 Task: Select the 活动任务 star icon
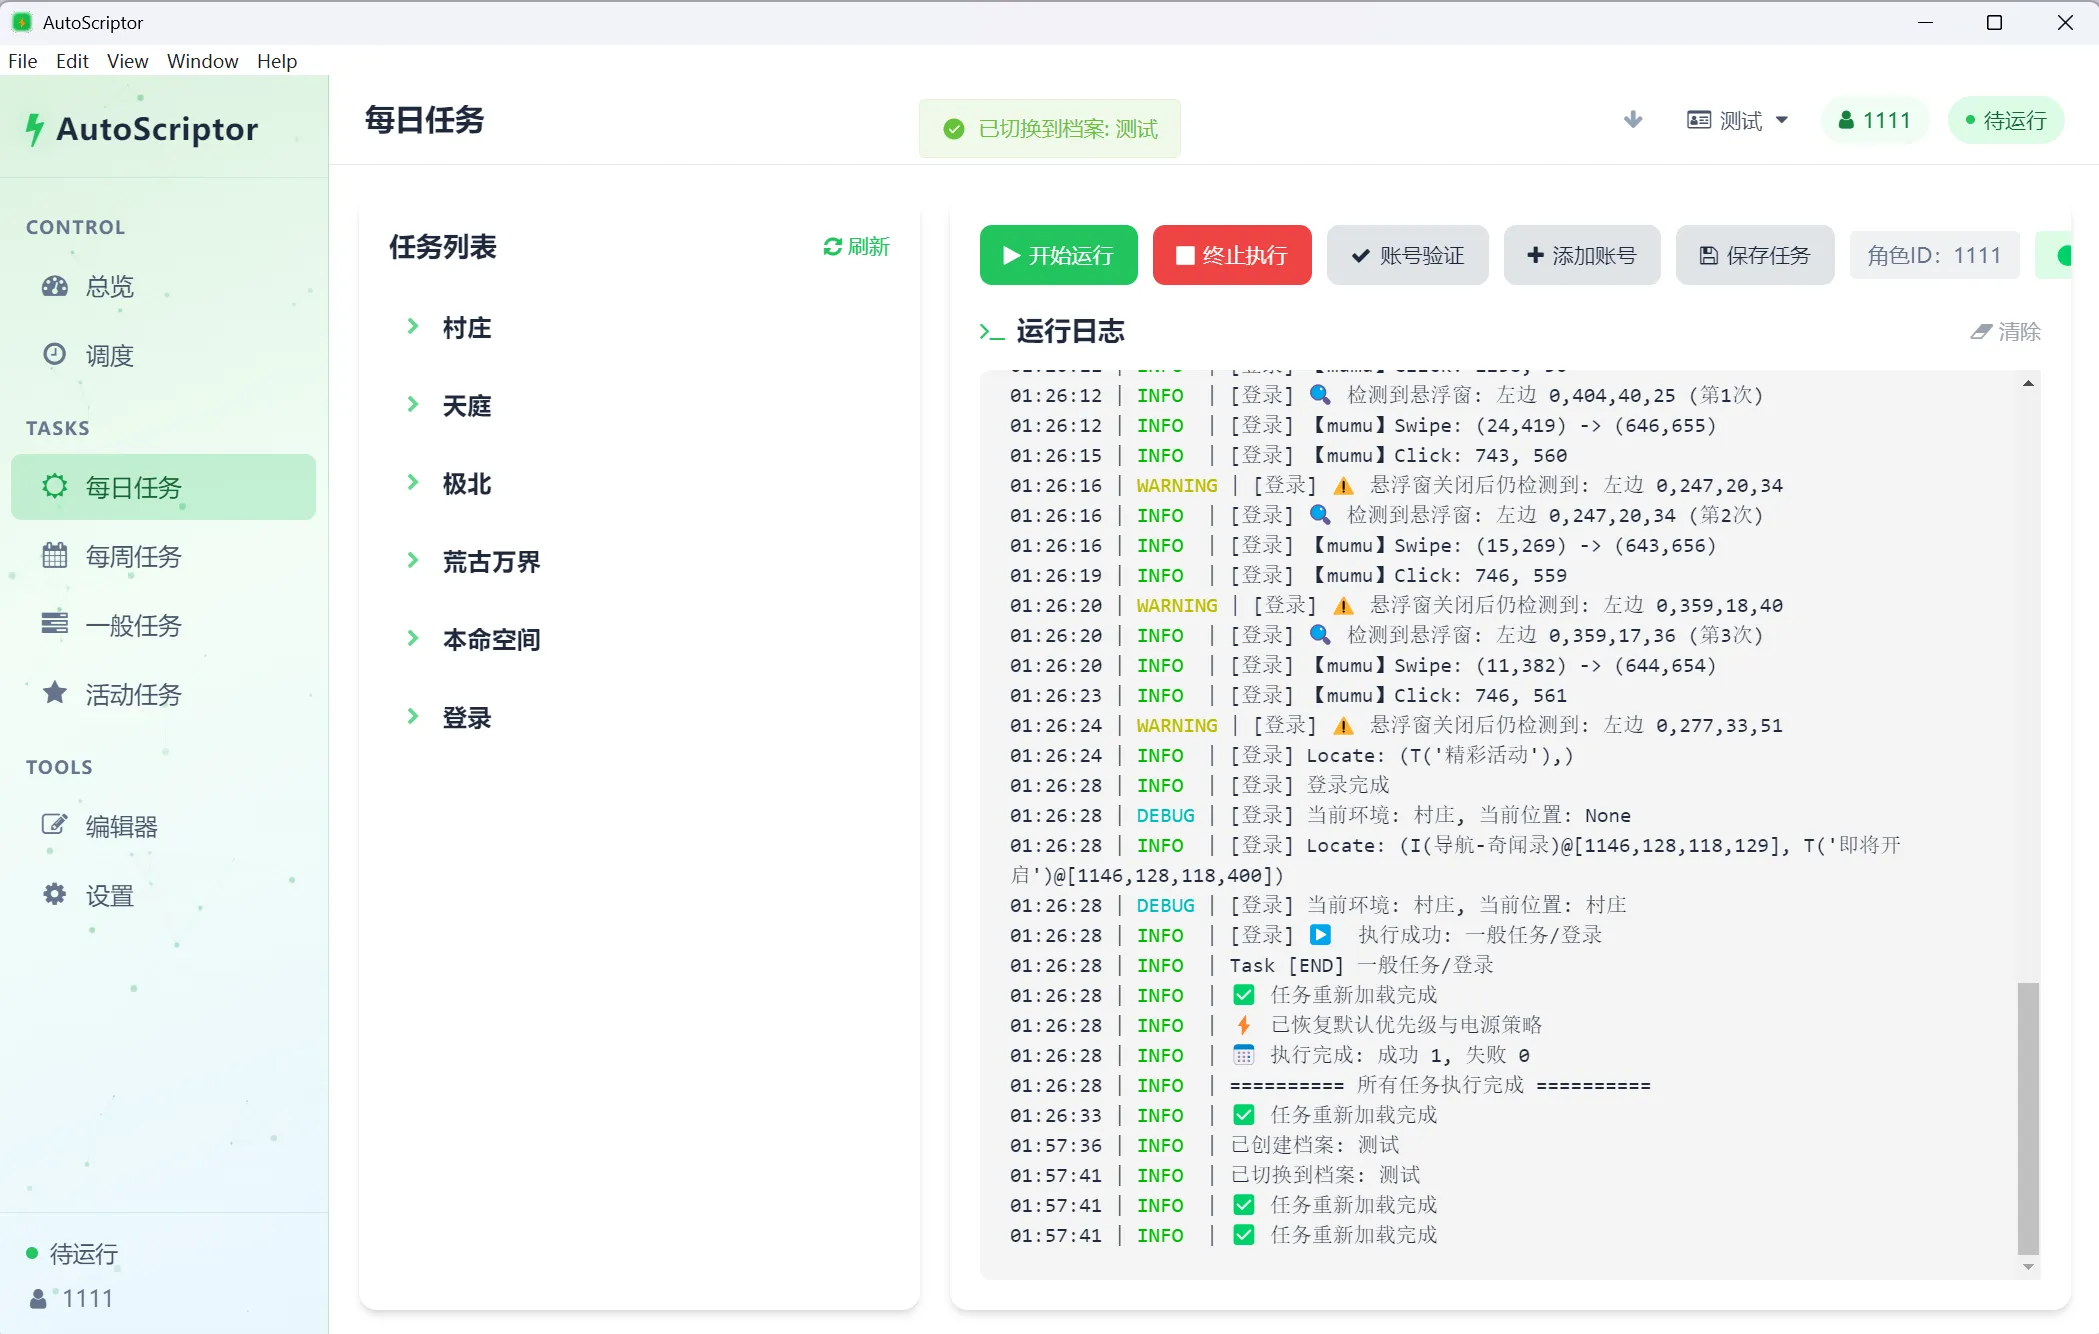coord(55,692)
